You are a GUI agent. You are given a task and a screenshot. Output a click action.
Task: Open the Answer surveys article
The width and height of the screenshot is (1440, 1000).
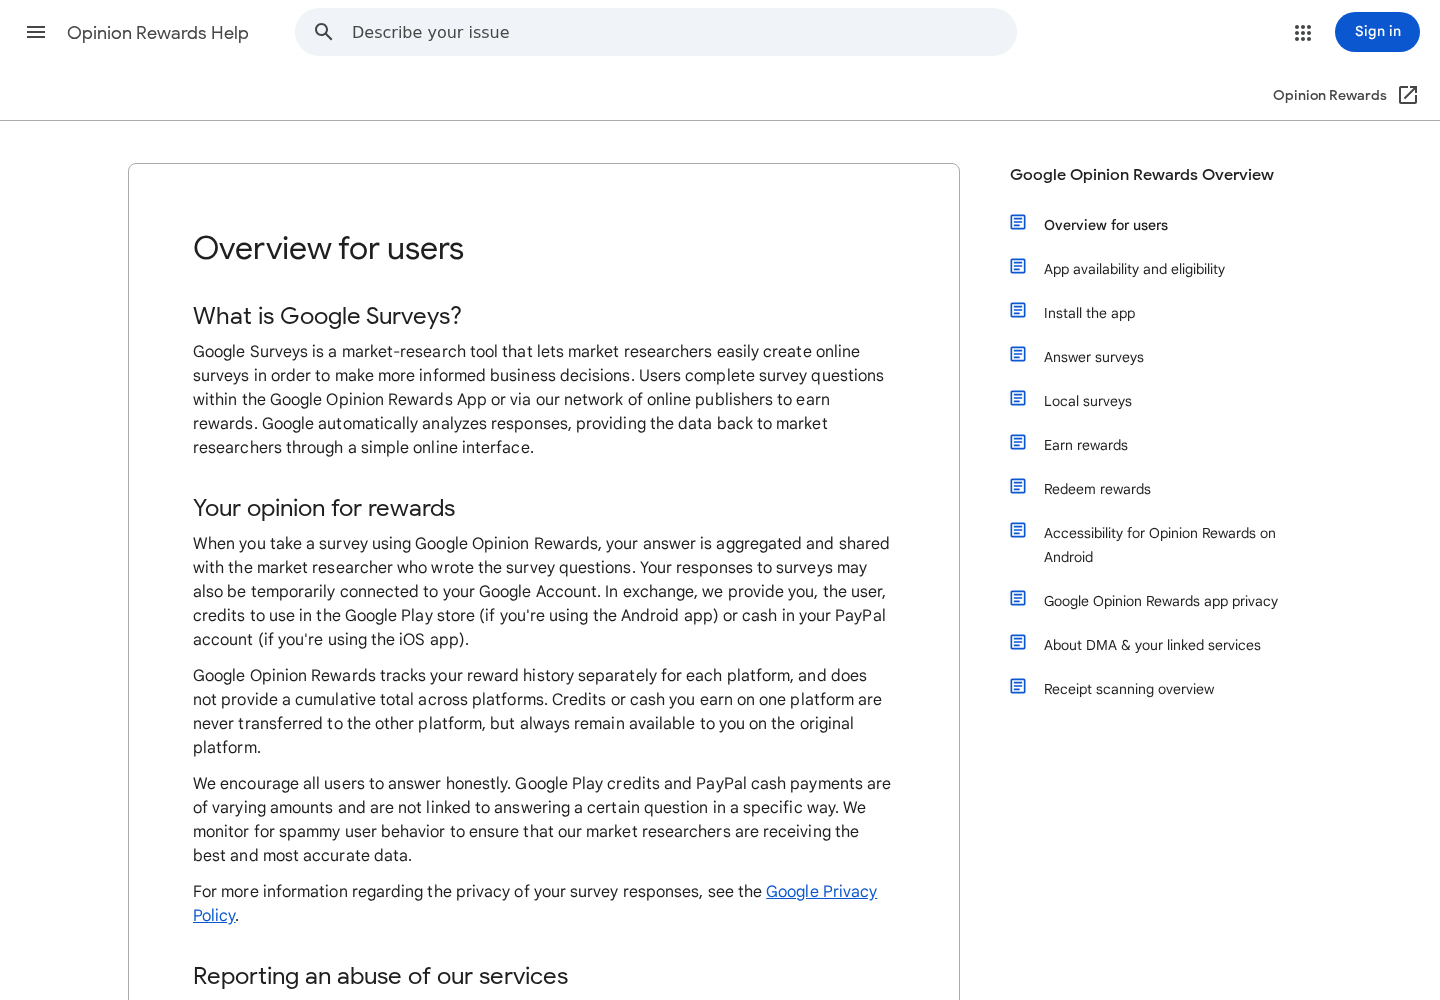[x=1094, y=357]
